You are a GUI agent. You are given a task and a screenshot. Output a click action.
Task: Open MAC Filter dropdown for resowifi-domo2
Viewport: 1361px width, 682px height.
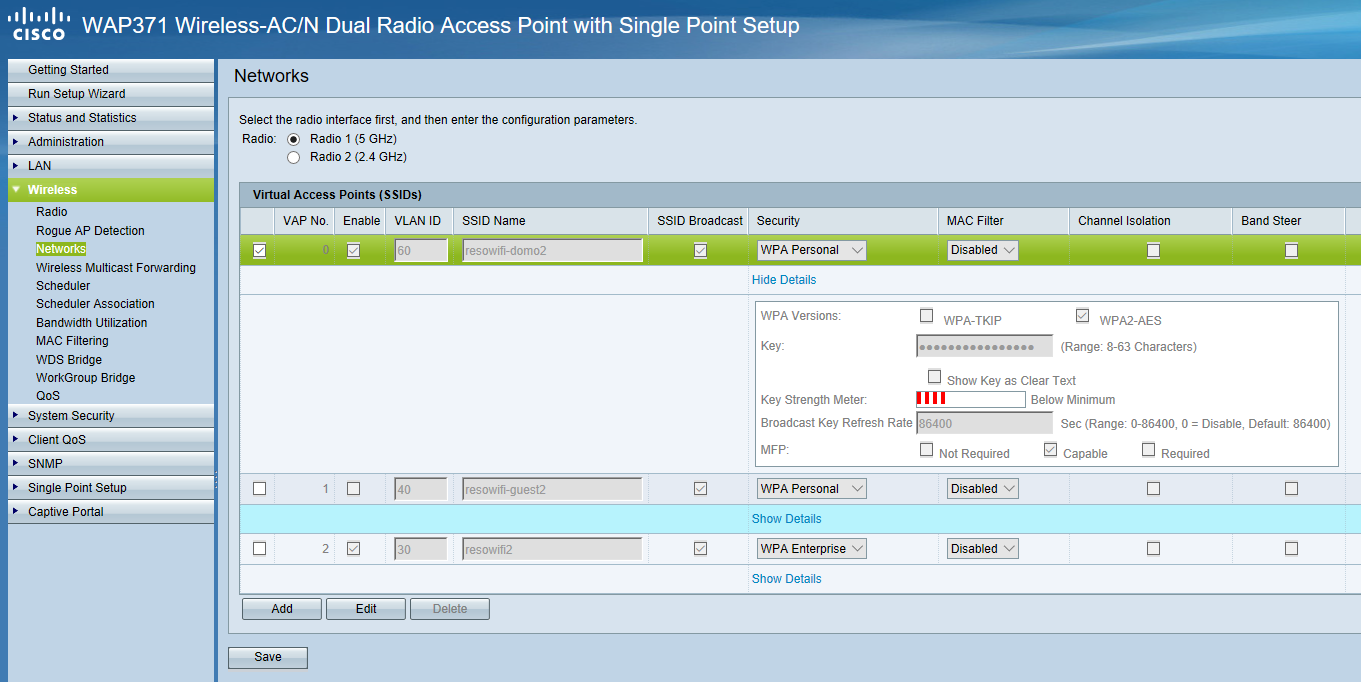coord(983,250)
